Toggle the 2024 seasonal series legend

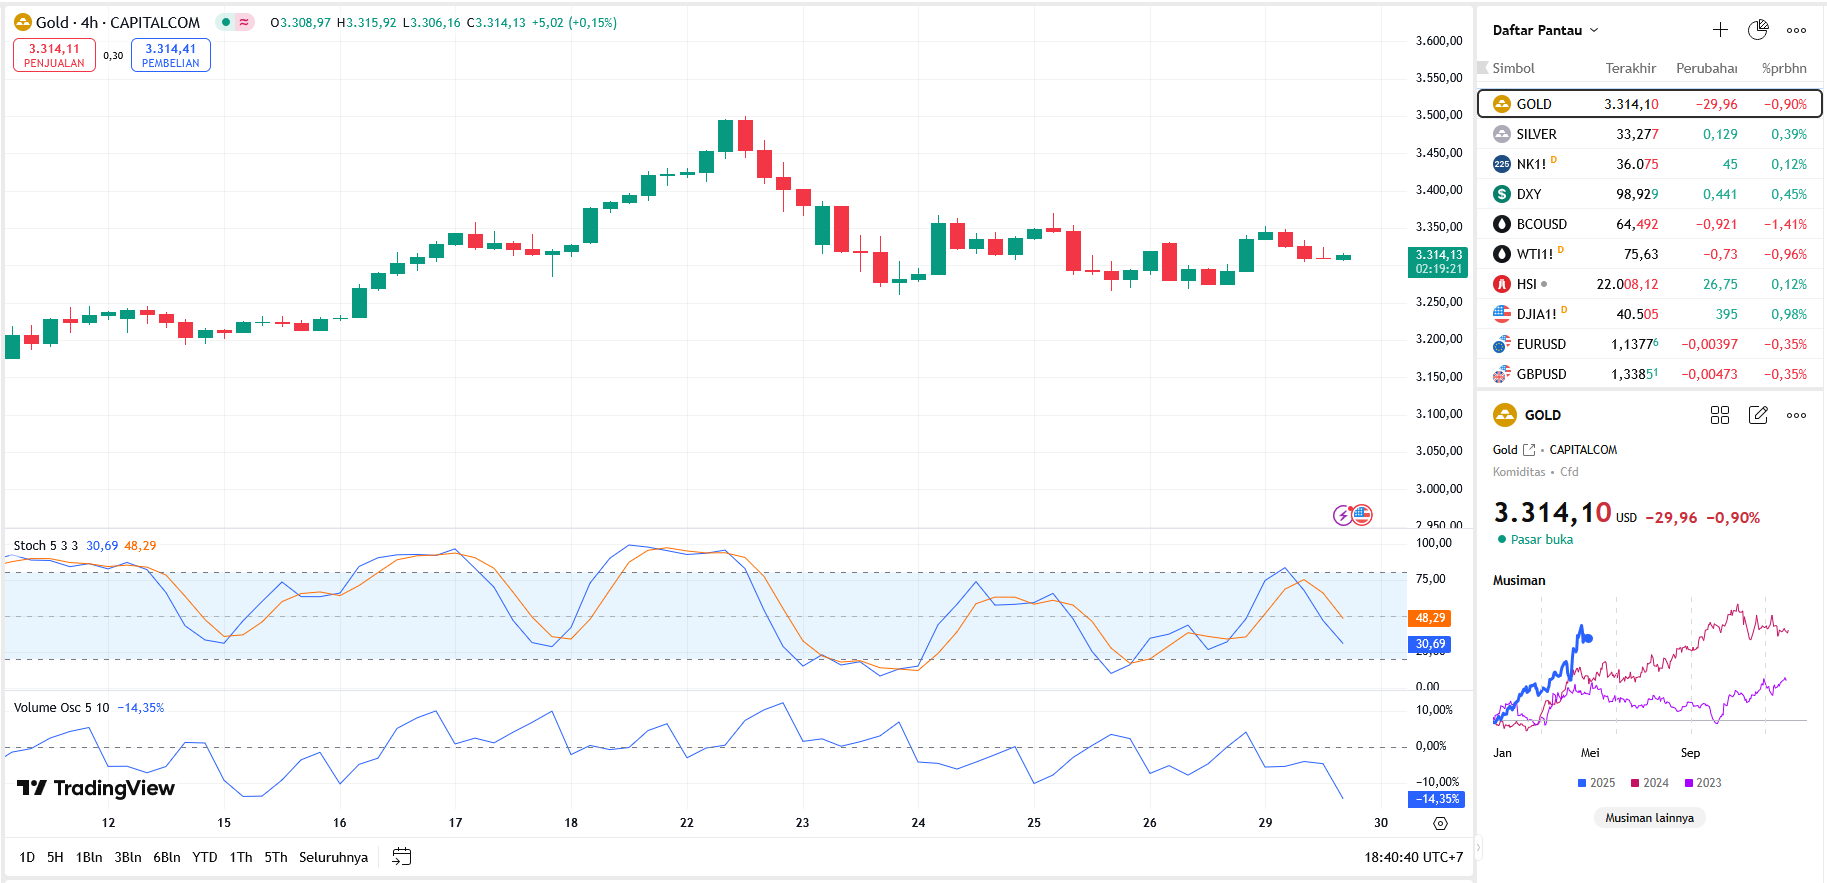point(1649,783)
